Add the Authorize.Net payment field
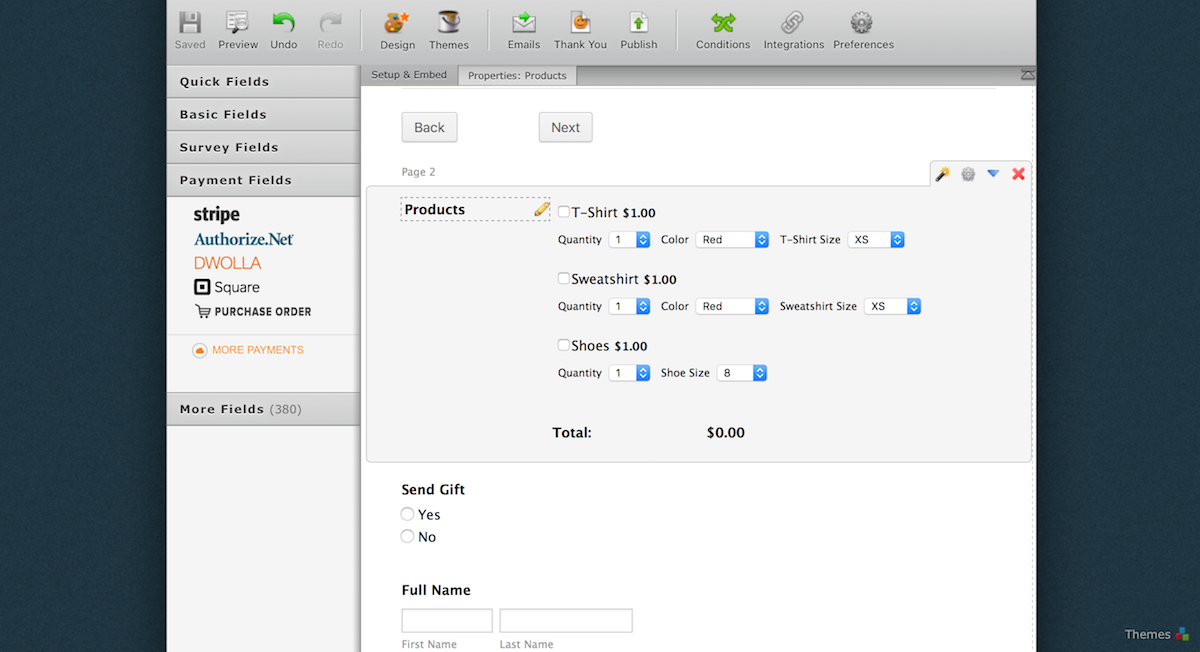This screenshot has width=1200, height=652. point(244,239)
